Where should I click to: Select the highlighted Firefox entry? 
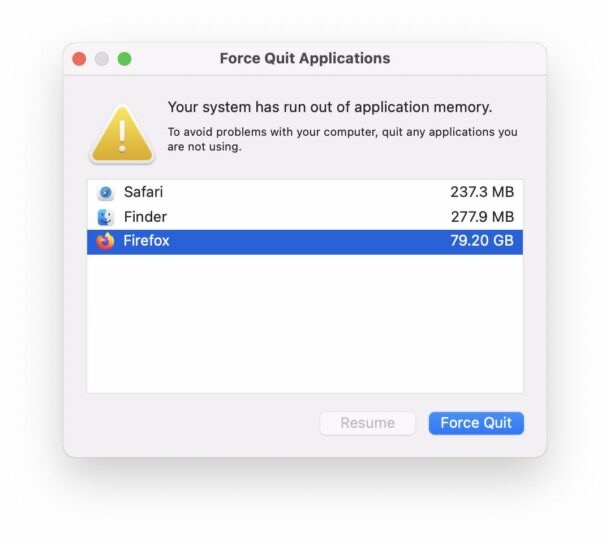pyautogui.click(x=305, y=242)
